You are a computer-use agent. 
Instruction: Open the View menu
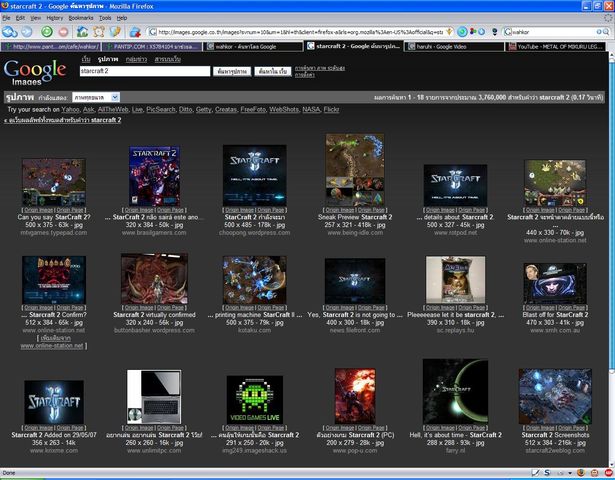click(35, 18)
